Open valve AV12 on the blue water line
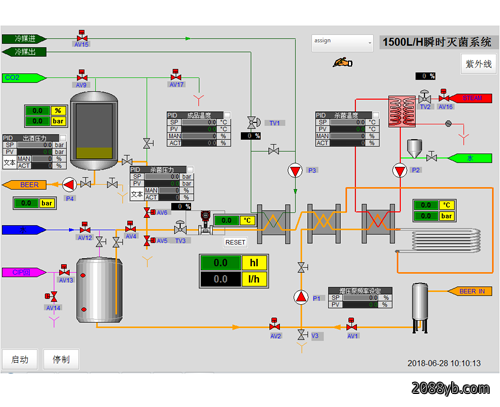The width and height of the screenshot is (500, 407). [85, 227]
